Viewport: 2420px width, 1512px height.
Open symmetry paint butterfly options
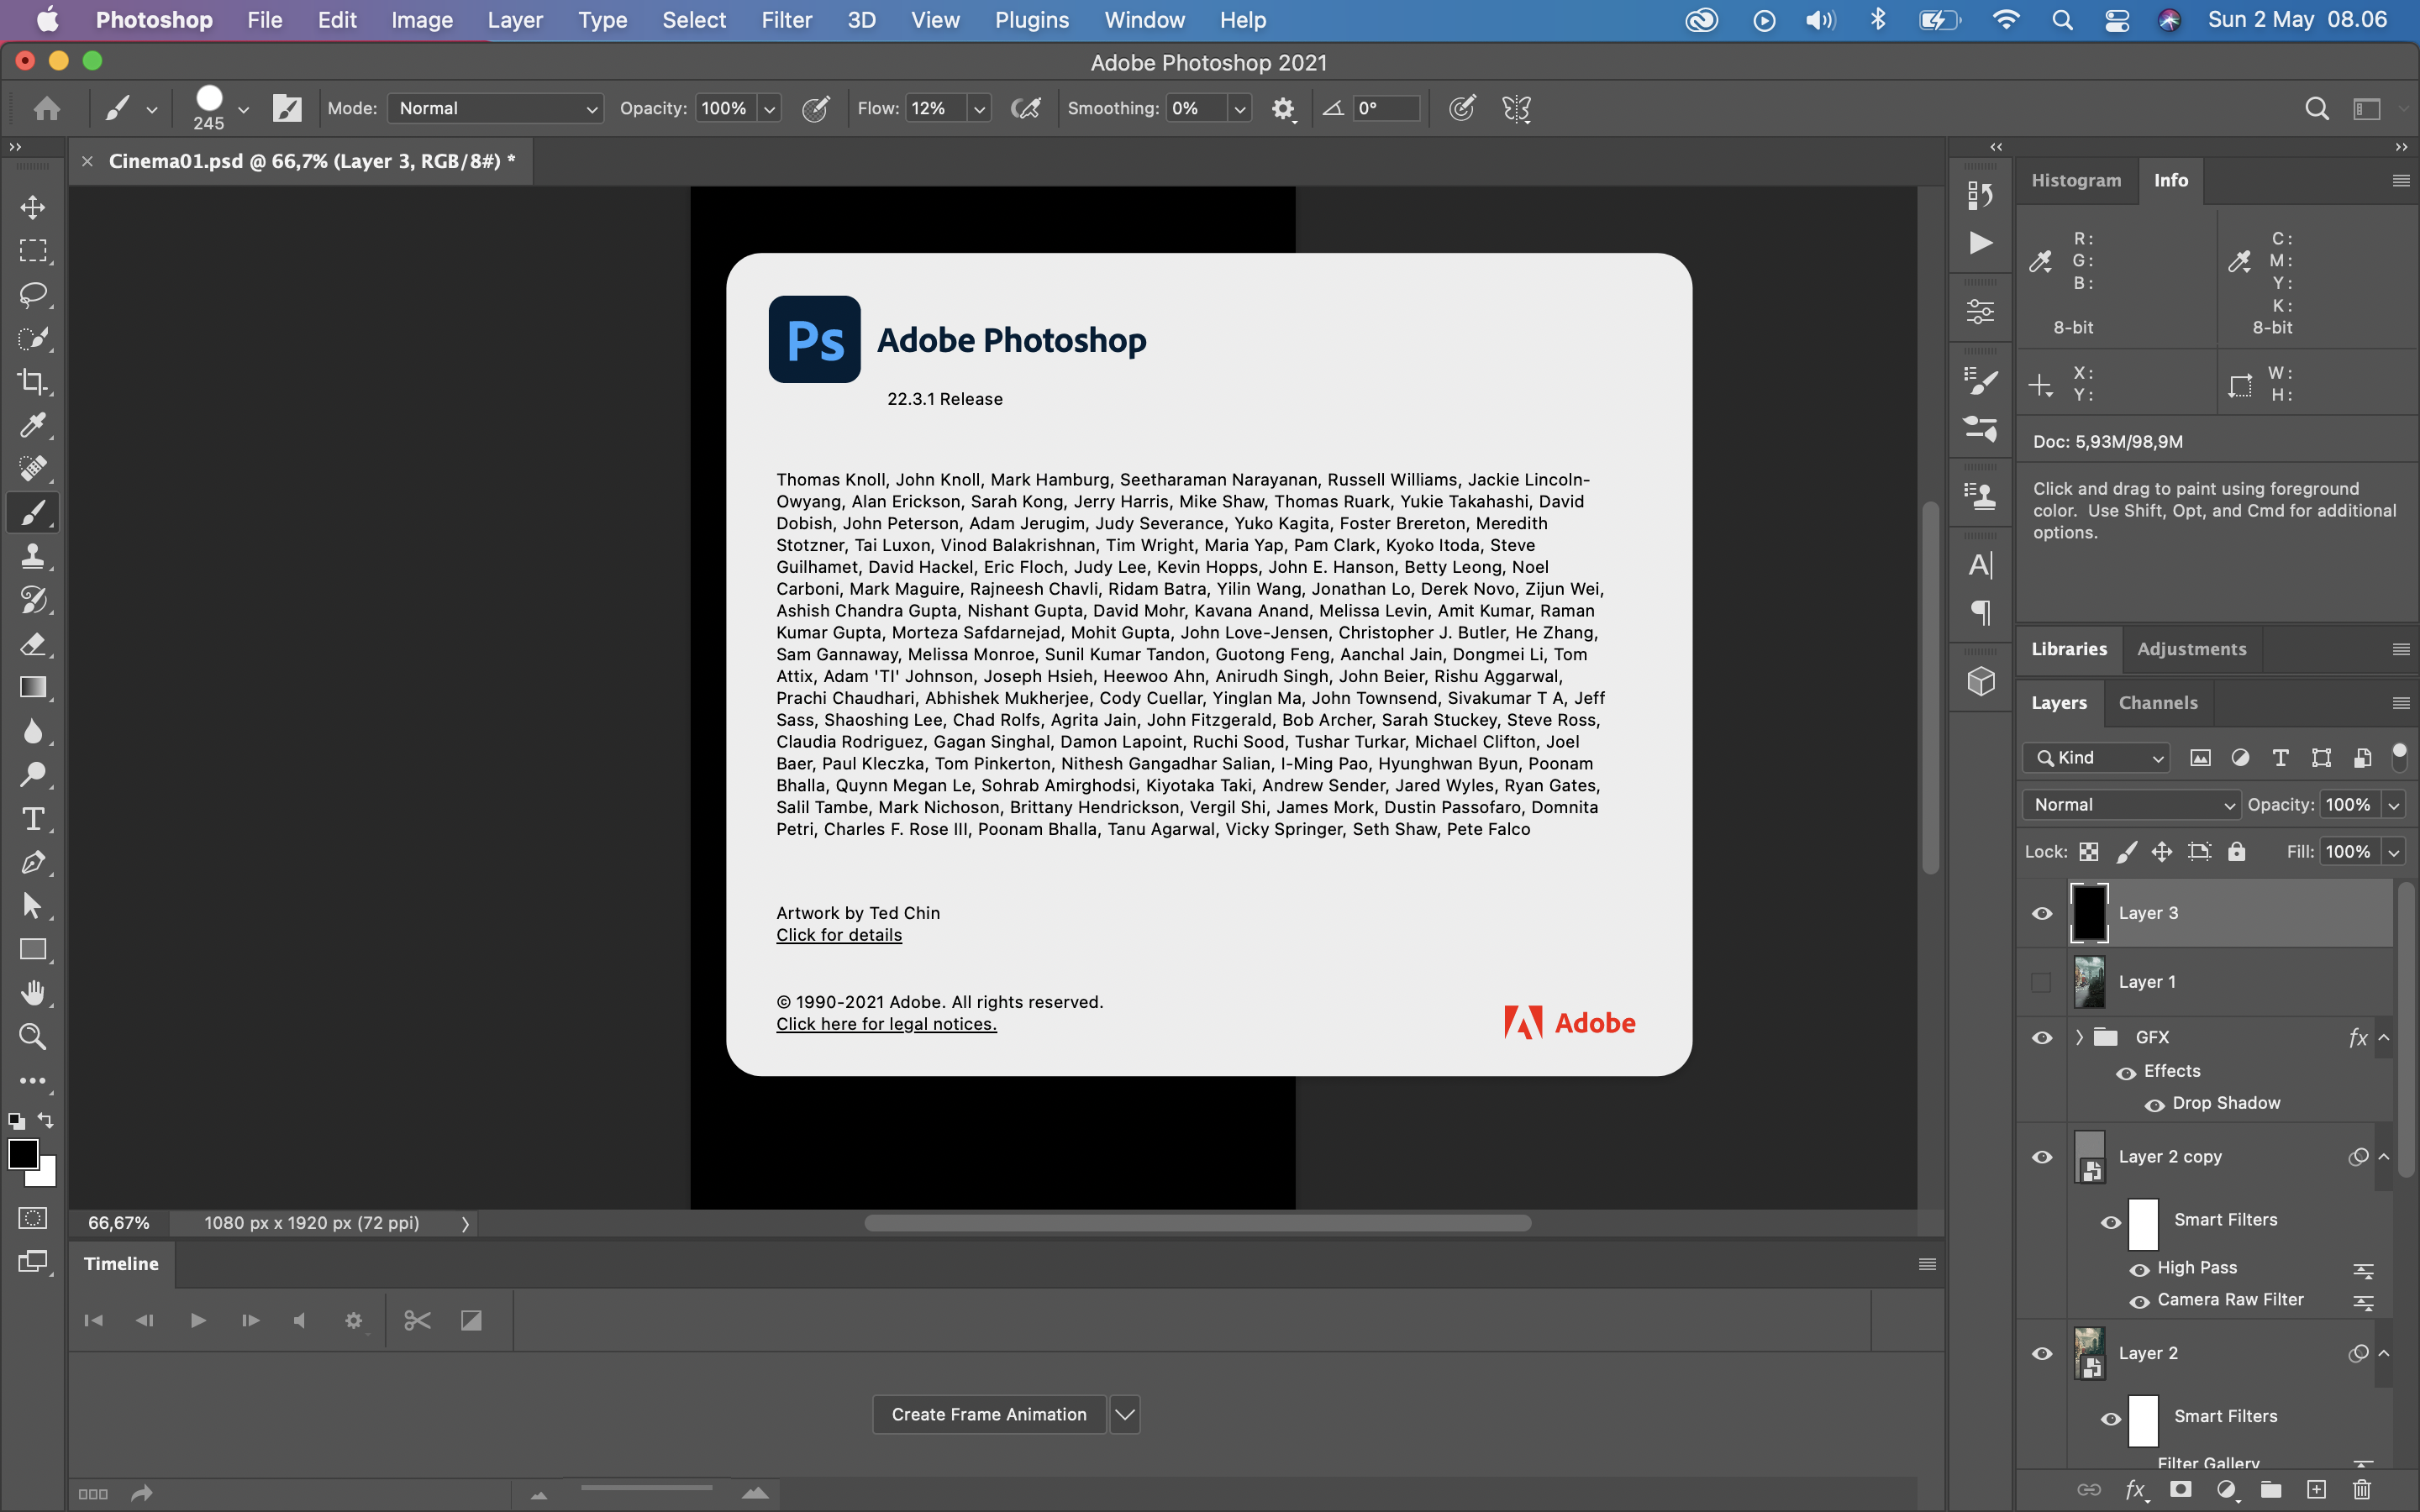pos(1517,108)
